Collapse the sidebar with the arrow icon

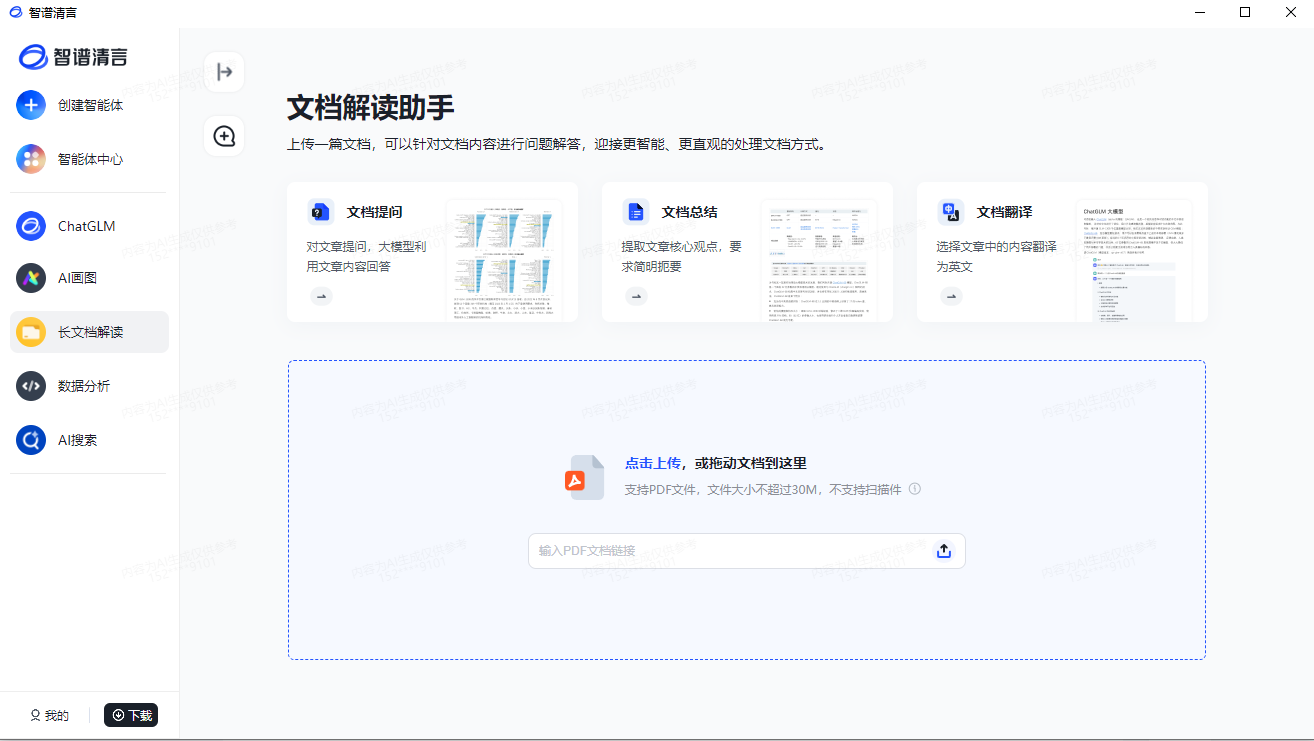click(x=224, y=71)
